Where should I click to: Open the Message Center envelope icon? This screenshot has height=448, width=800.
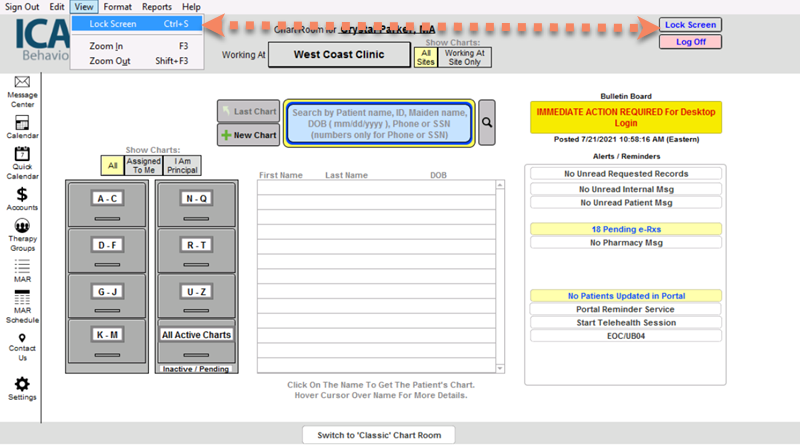(x=22, y=82)
